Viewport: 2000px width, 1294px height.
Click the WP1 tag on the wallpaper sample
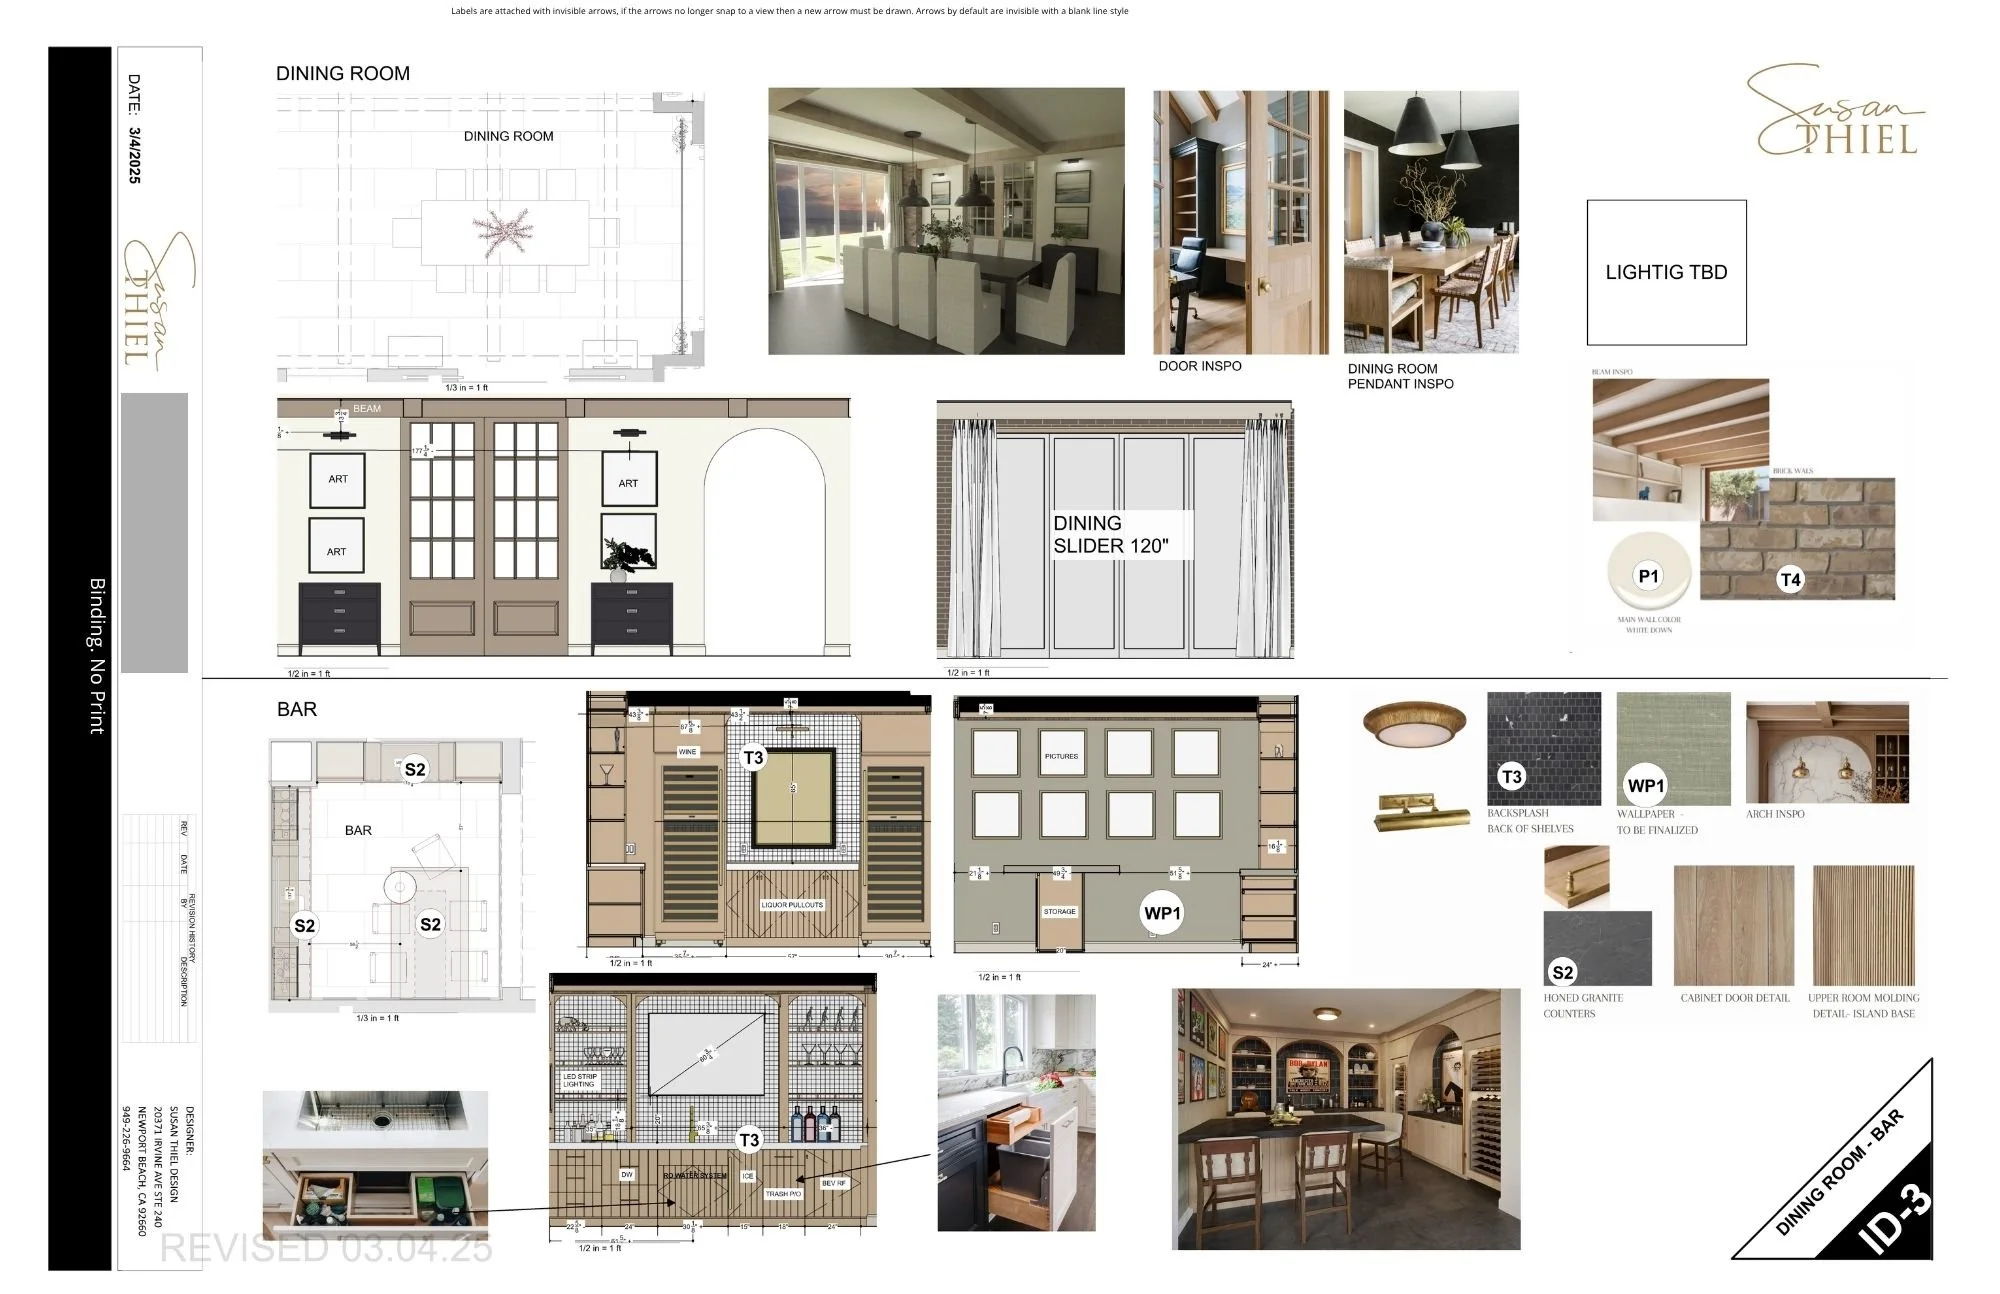click(1646, 786)
